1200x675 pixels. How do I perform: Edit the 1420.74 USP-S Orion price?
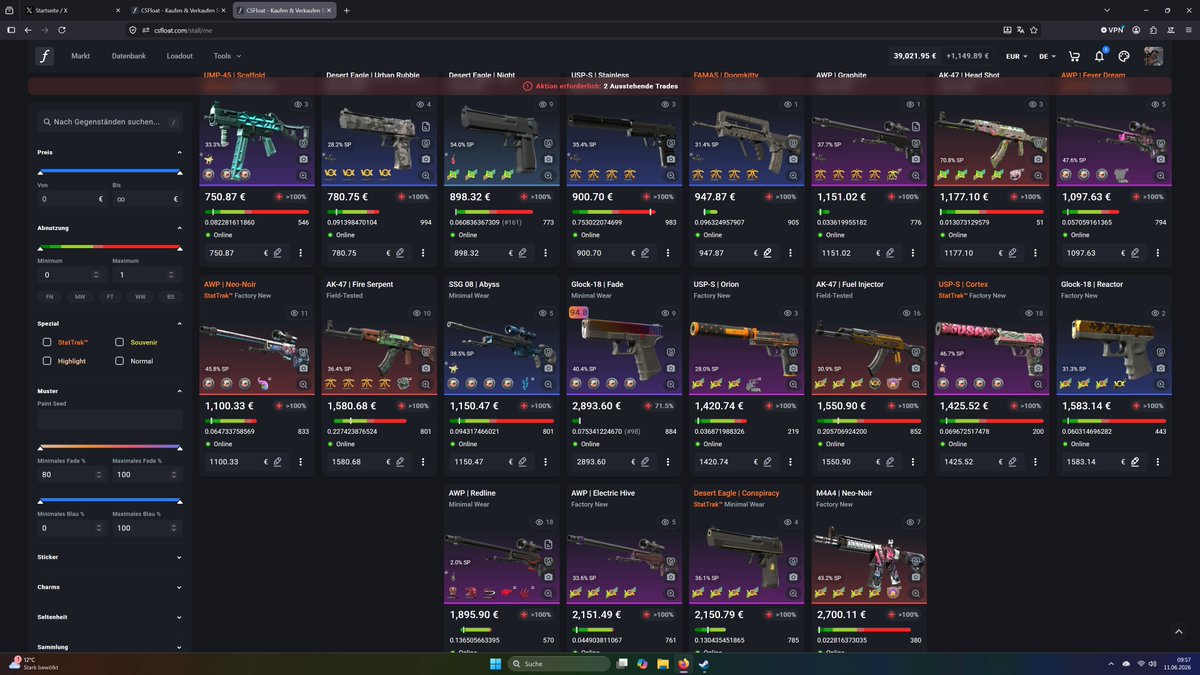(x=767, y=462)
